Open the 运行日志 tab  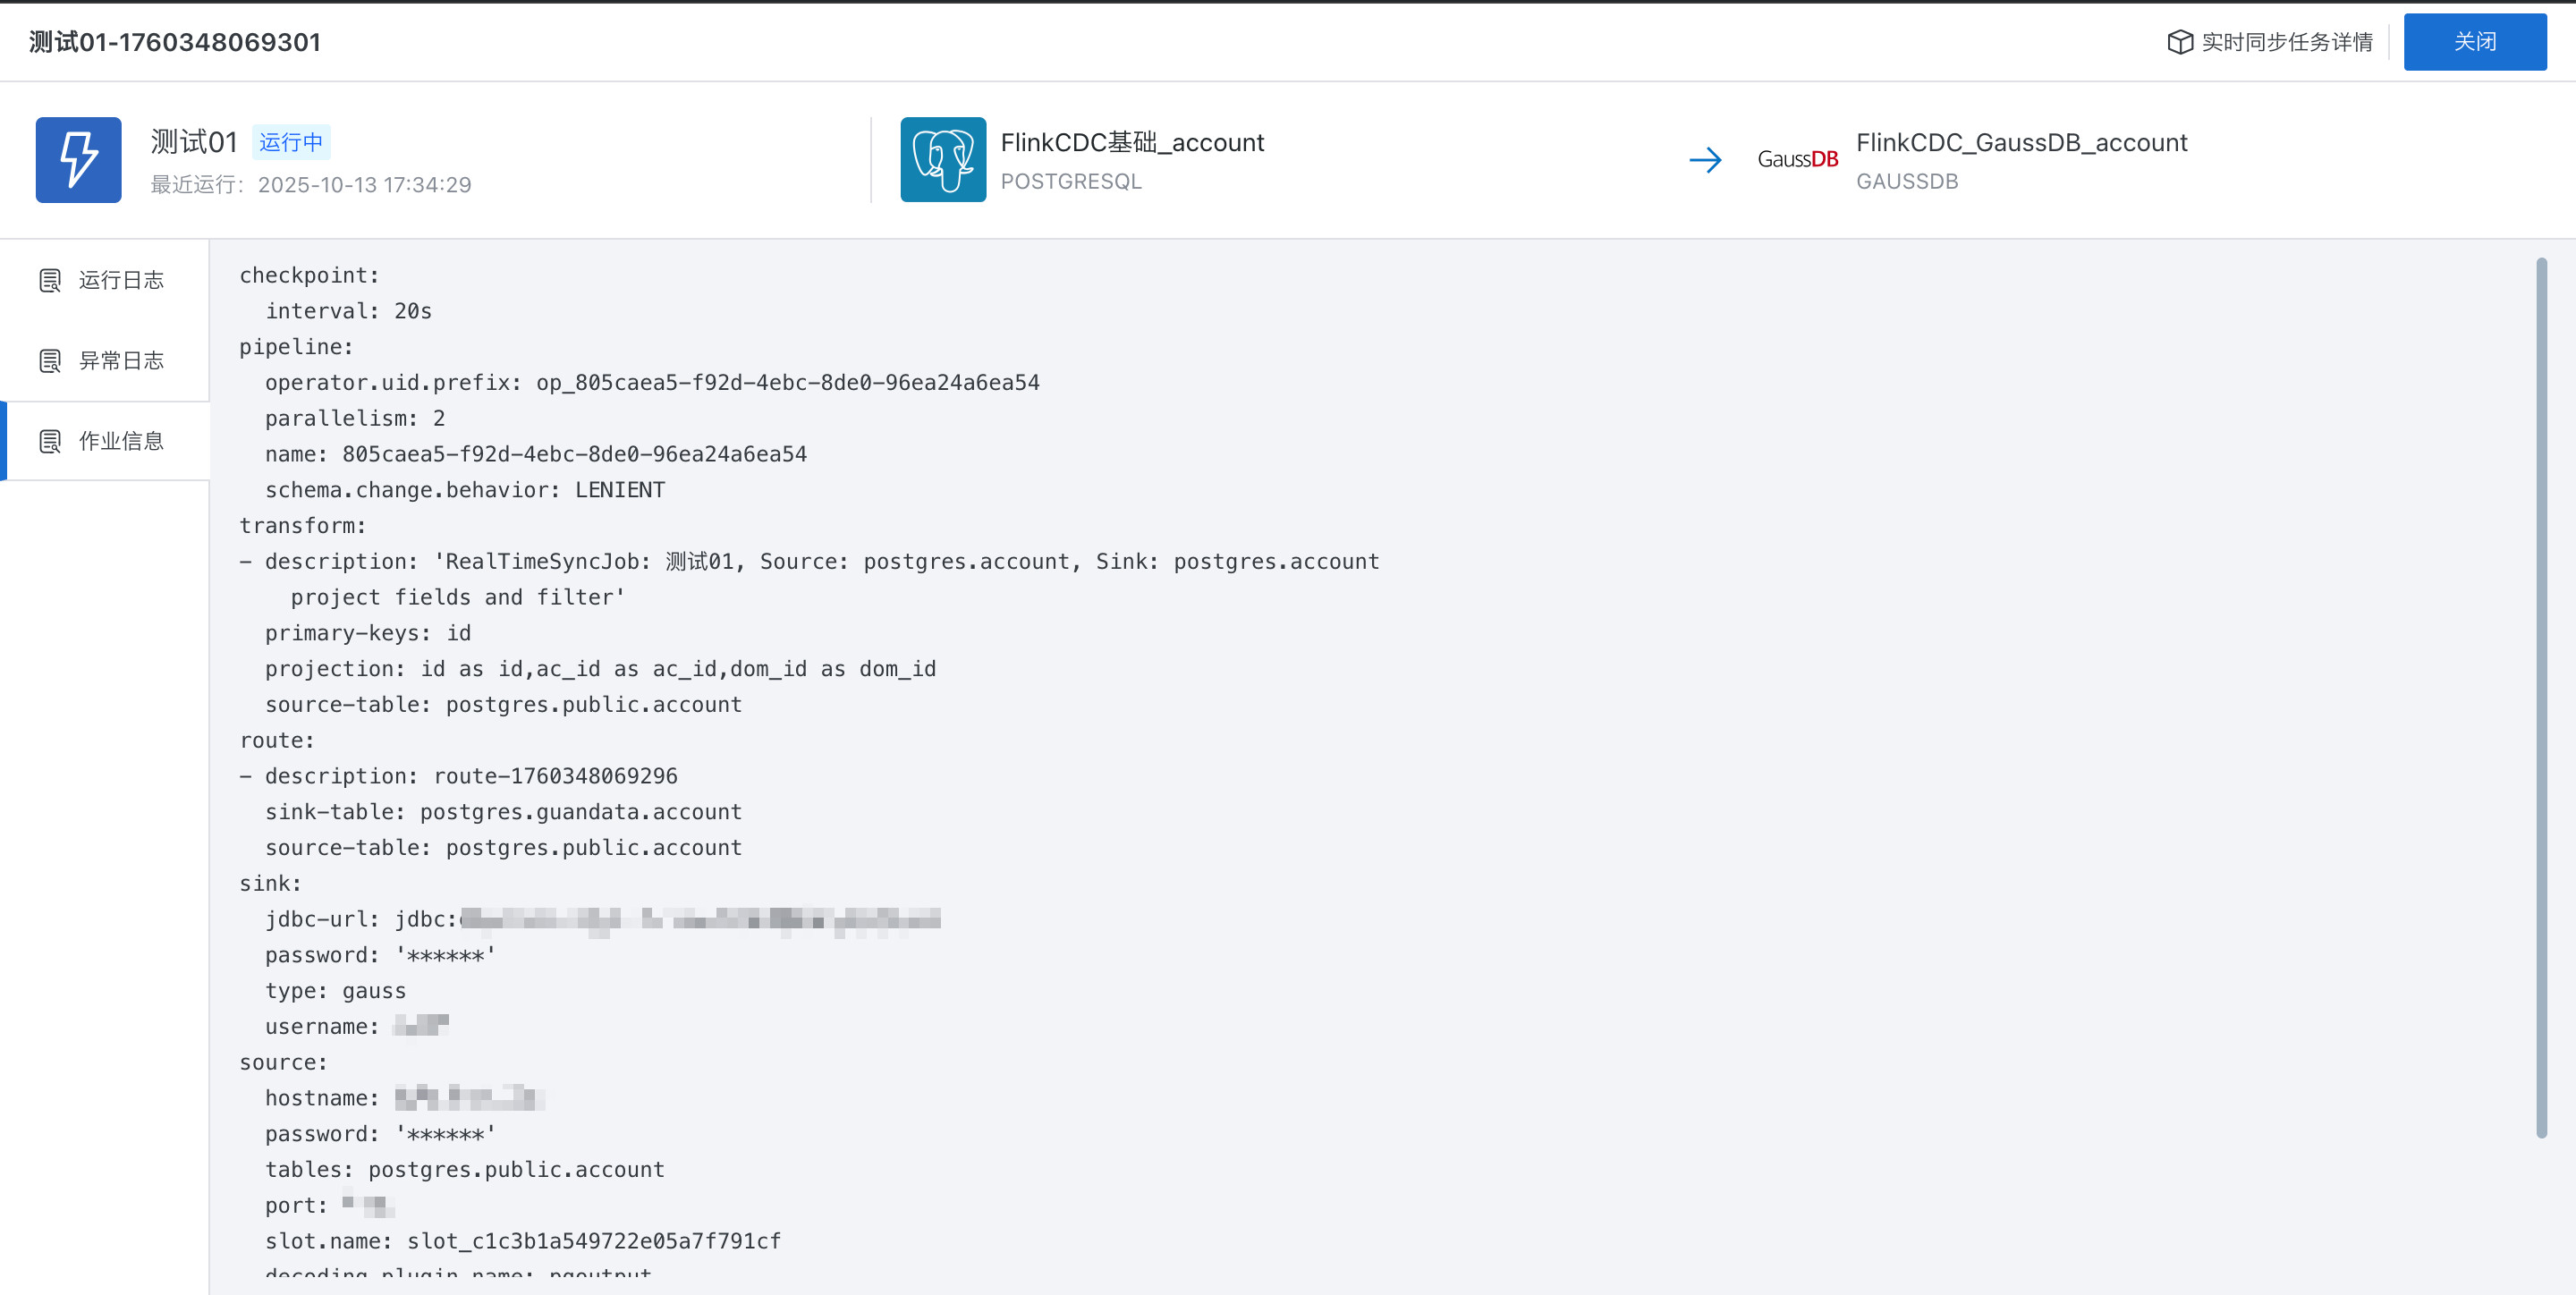click(120, 280)
